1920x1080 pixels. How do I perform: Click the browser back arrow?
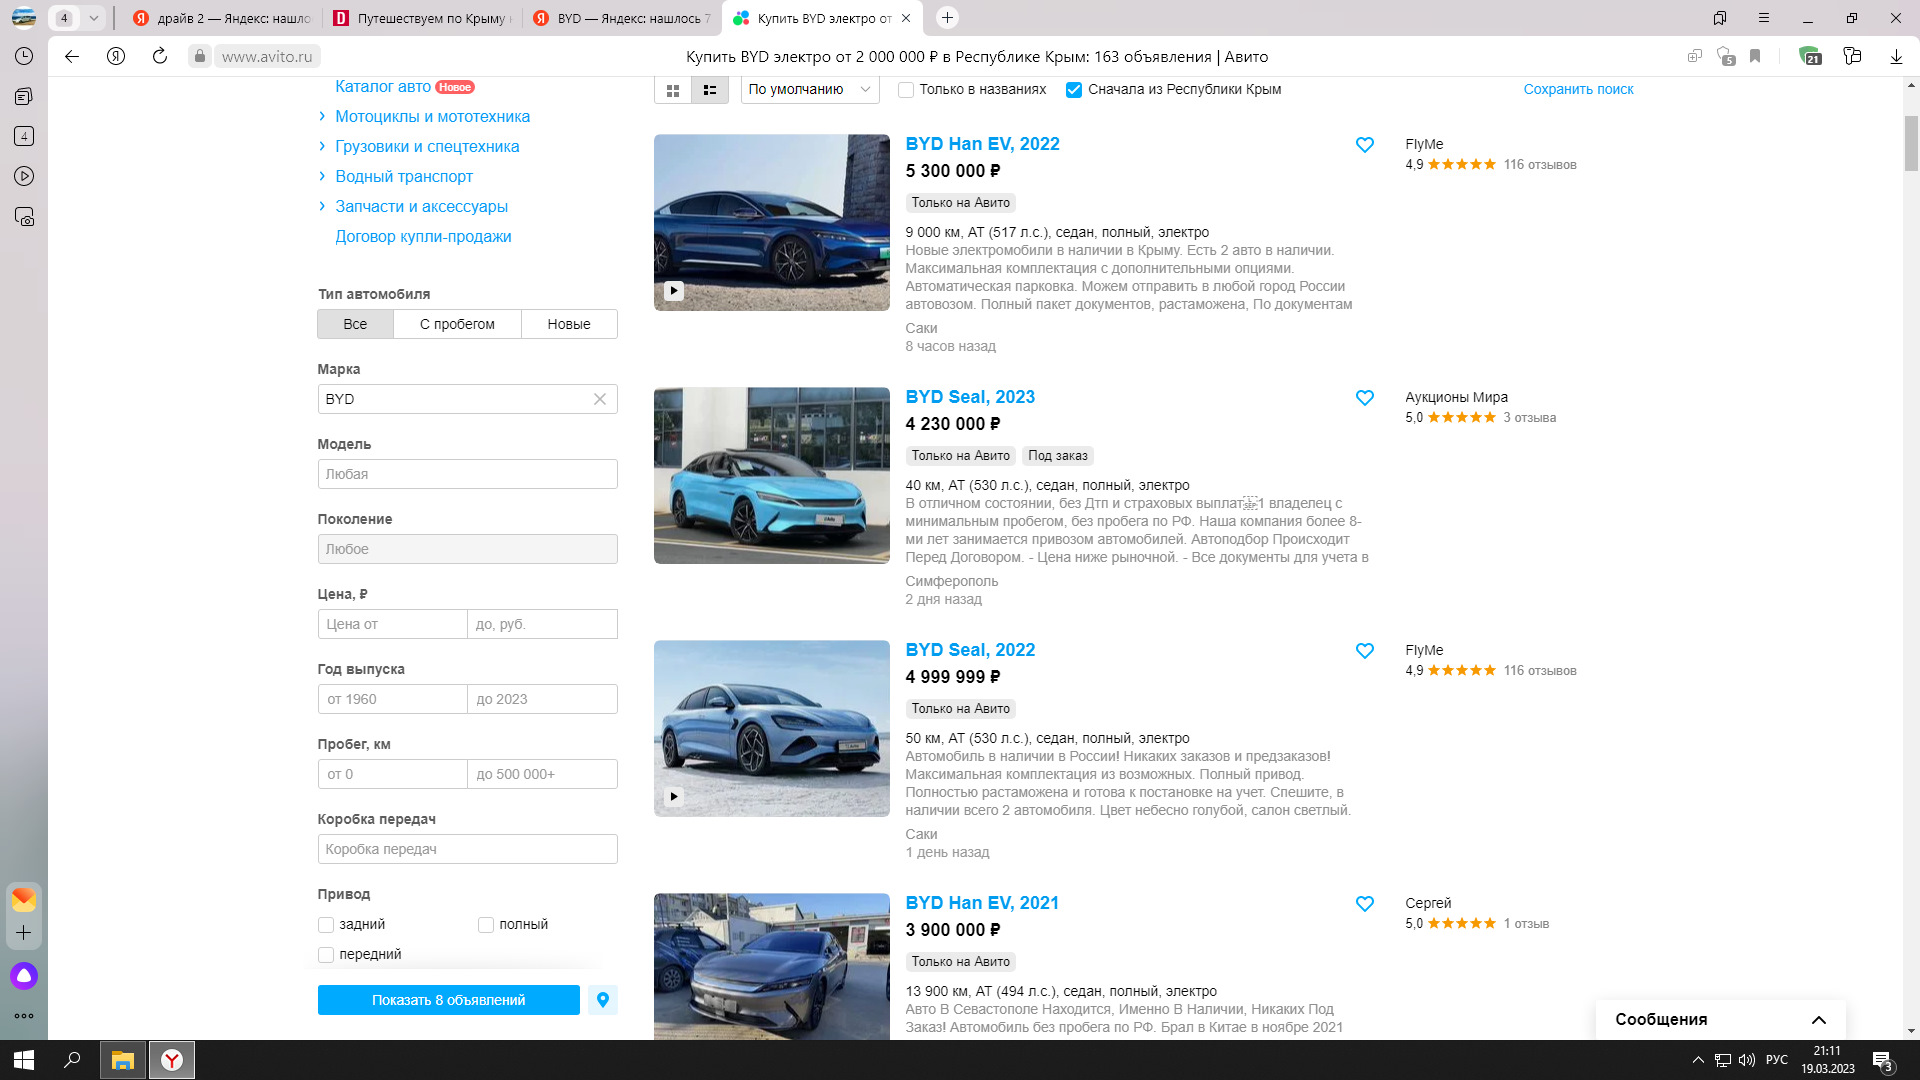coord(72,57)
